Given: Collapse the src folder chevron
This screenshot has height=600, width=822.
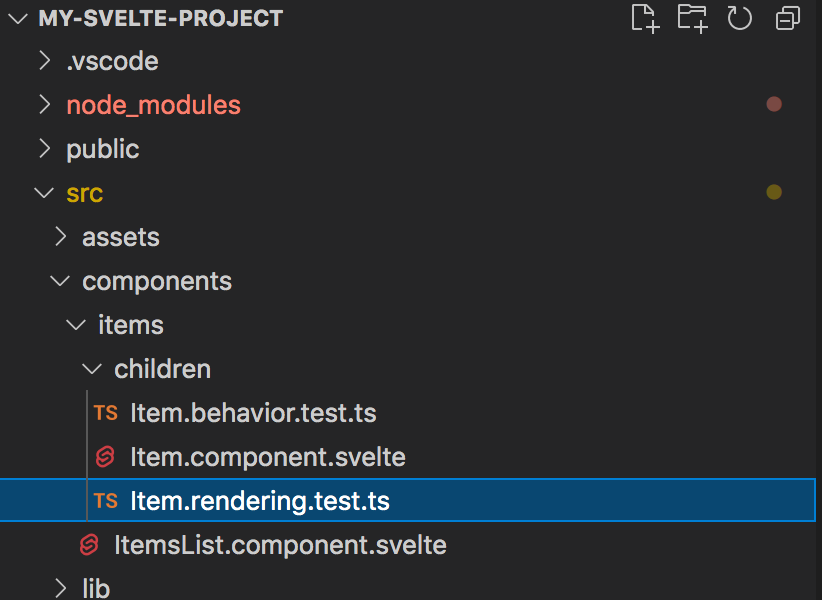Looking at the screenshot, I should [44, 193].
